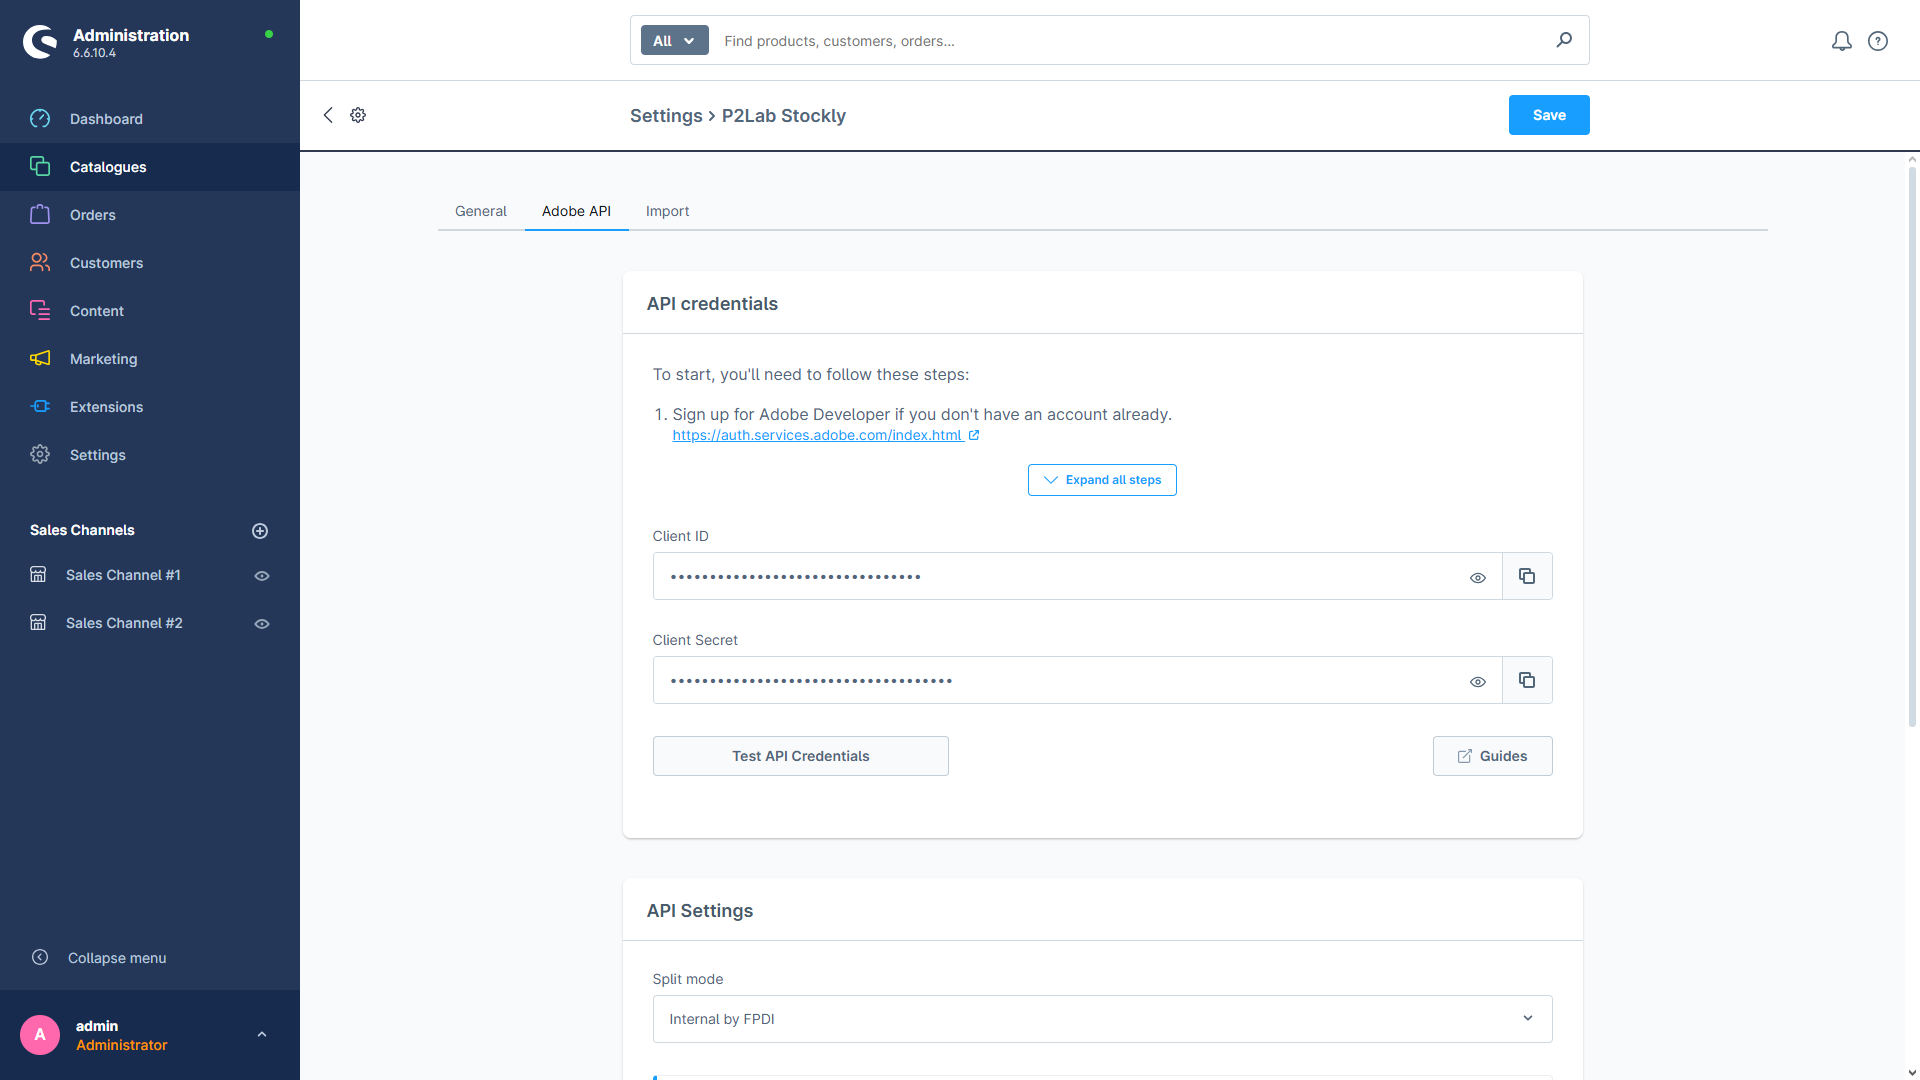This screenshot has width=1920, height=1080.
Task: Click the Settings gear icon in sidebar
Action: (40, 455)
